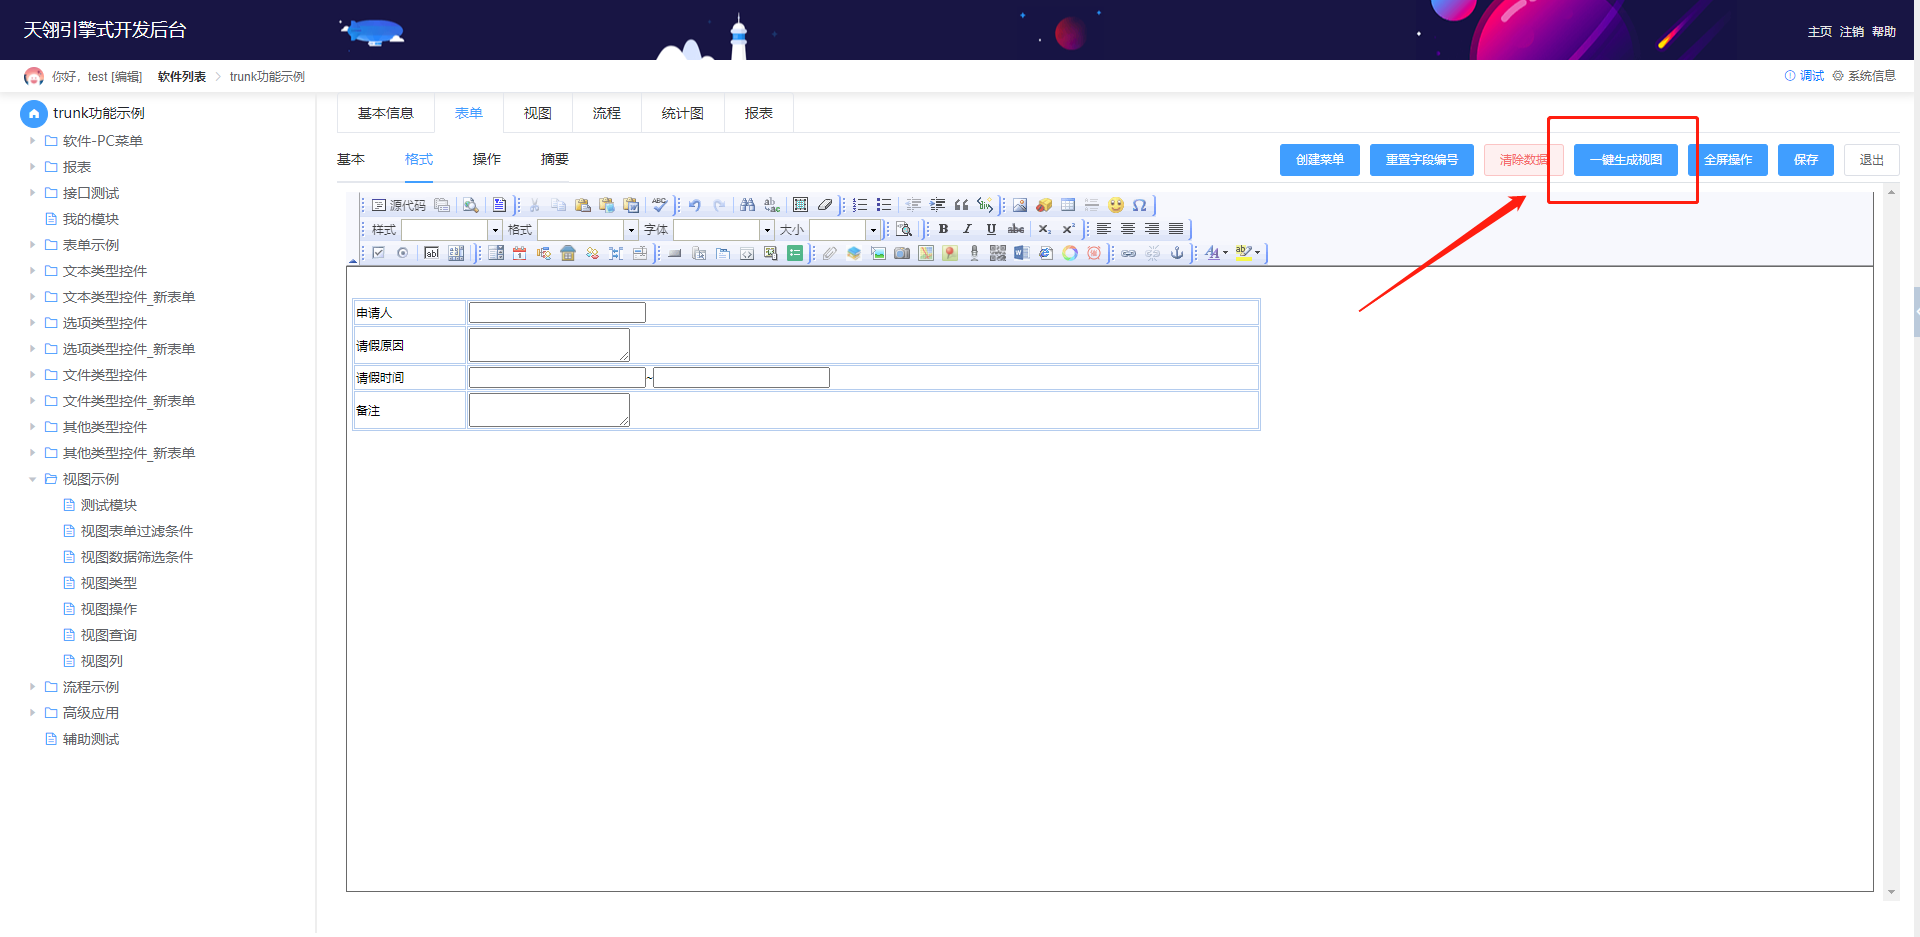Switch to the 统计图 tab
The height and width of the screenshot is (937, 1920).
click(x=683, y=113)
